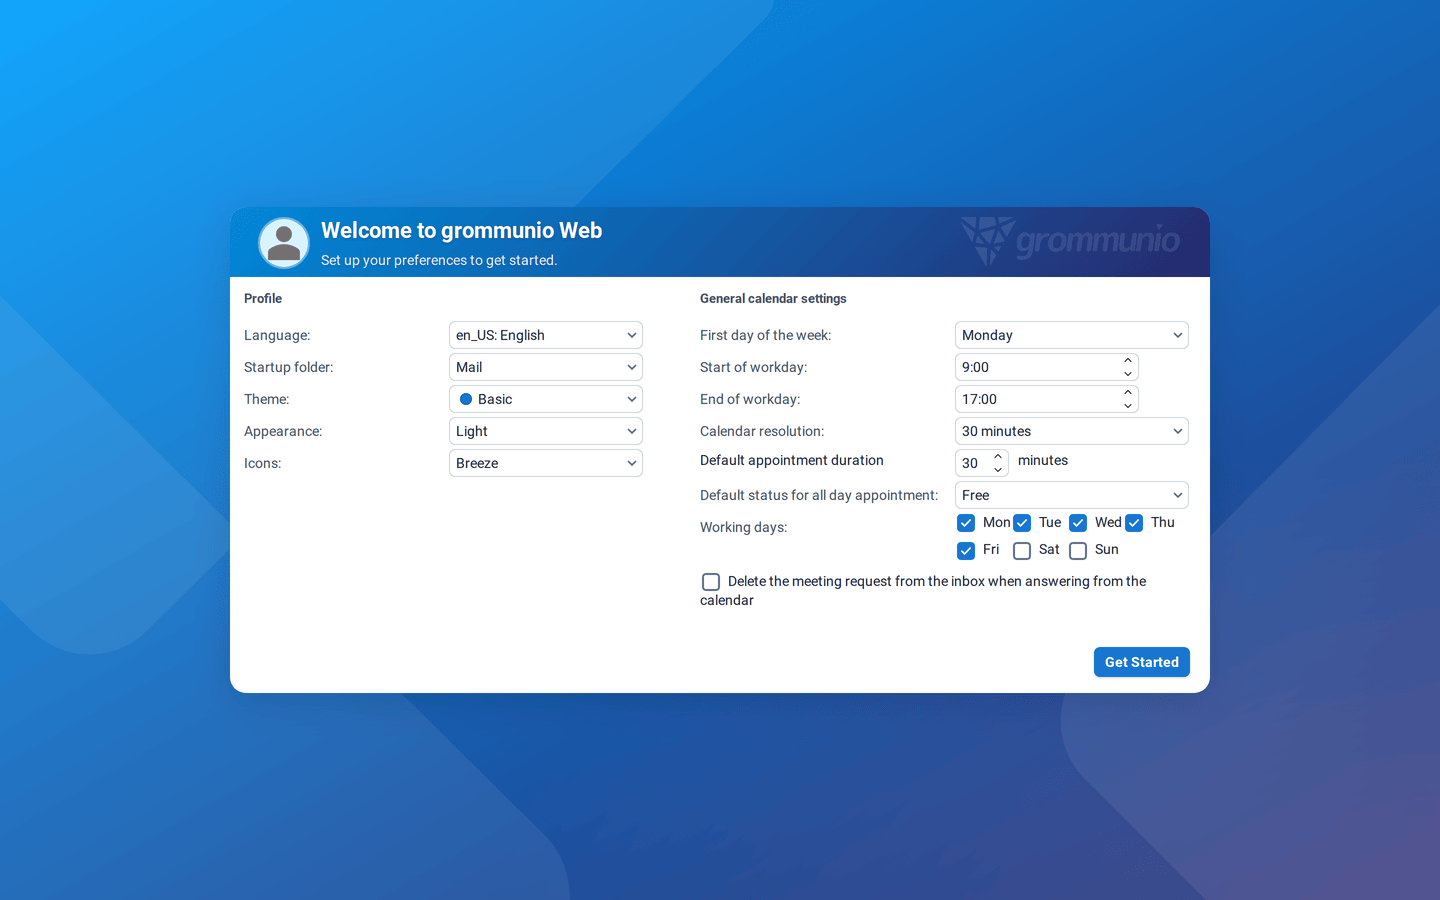Screen dimensions: 1440x900
Task: Enable Sun as a working day
Action: pyautogui.click(x=1078, y=551)
